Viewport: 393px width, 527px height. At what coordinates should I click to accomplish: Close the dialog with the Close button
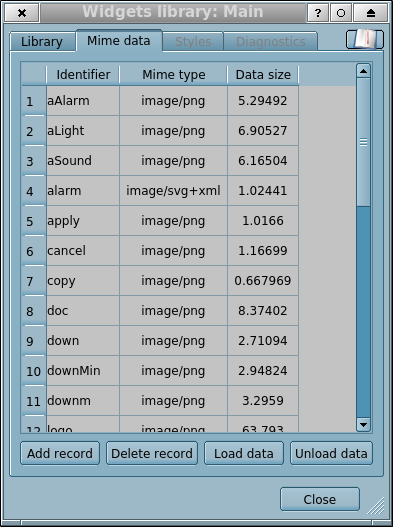click(x=320, y=499)
